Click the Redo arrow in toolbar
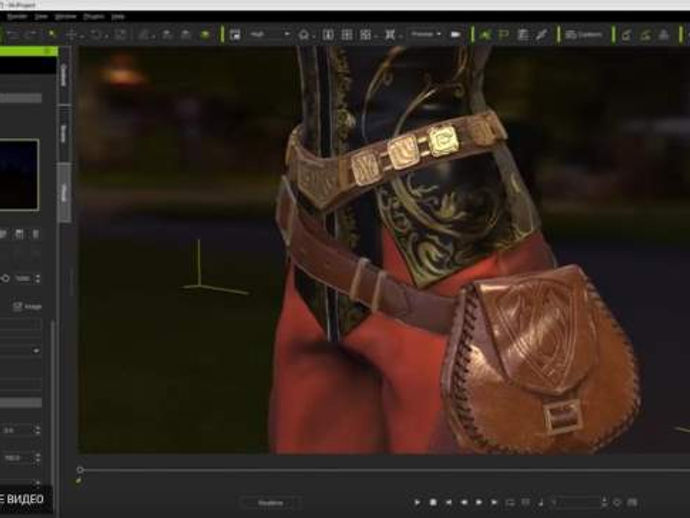690x518 pixels. click(31, 35)
